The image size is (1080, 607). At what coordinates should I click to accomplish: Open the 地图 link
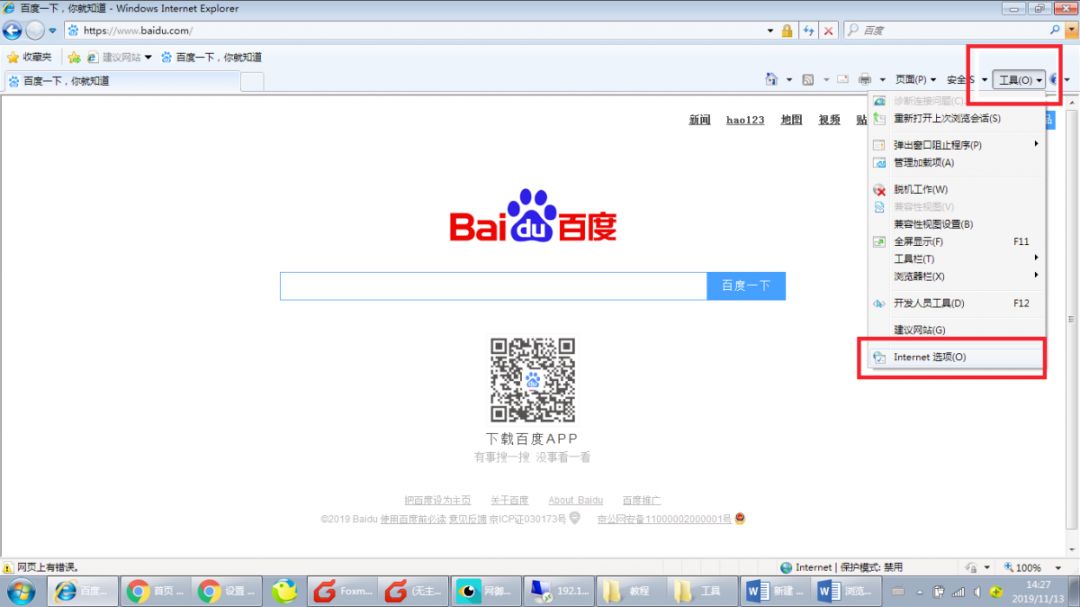click(791, 120)
